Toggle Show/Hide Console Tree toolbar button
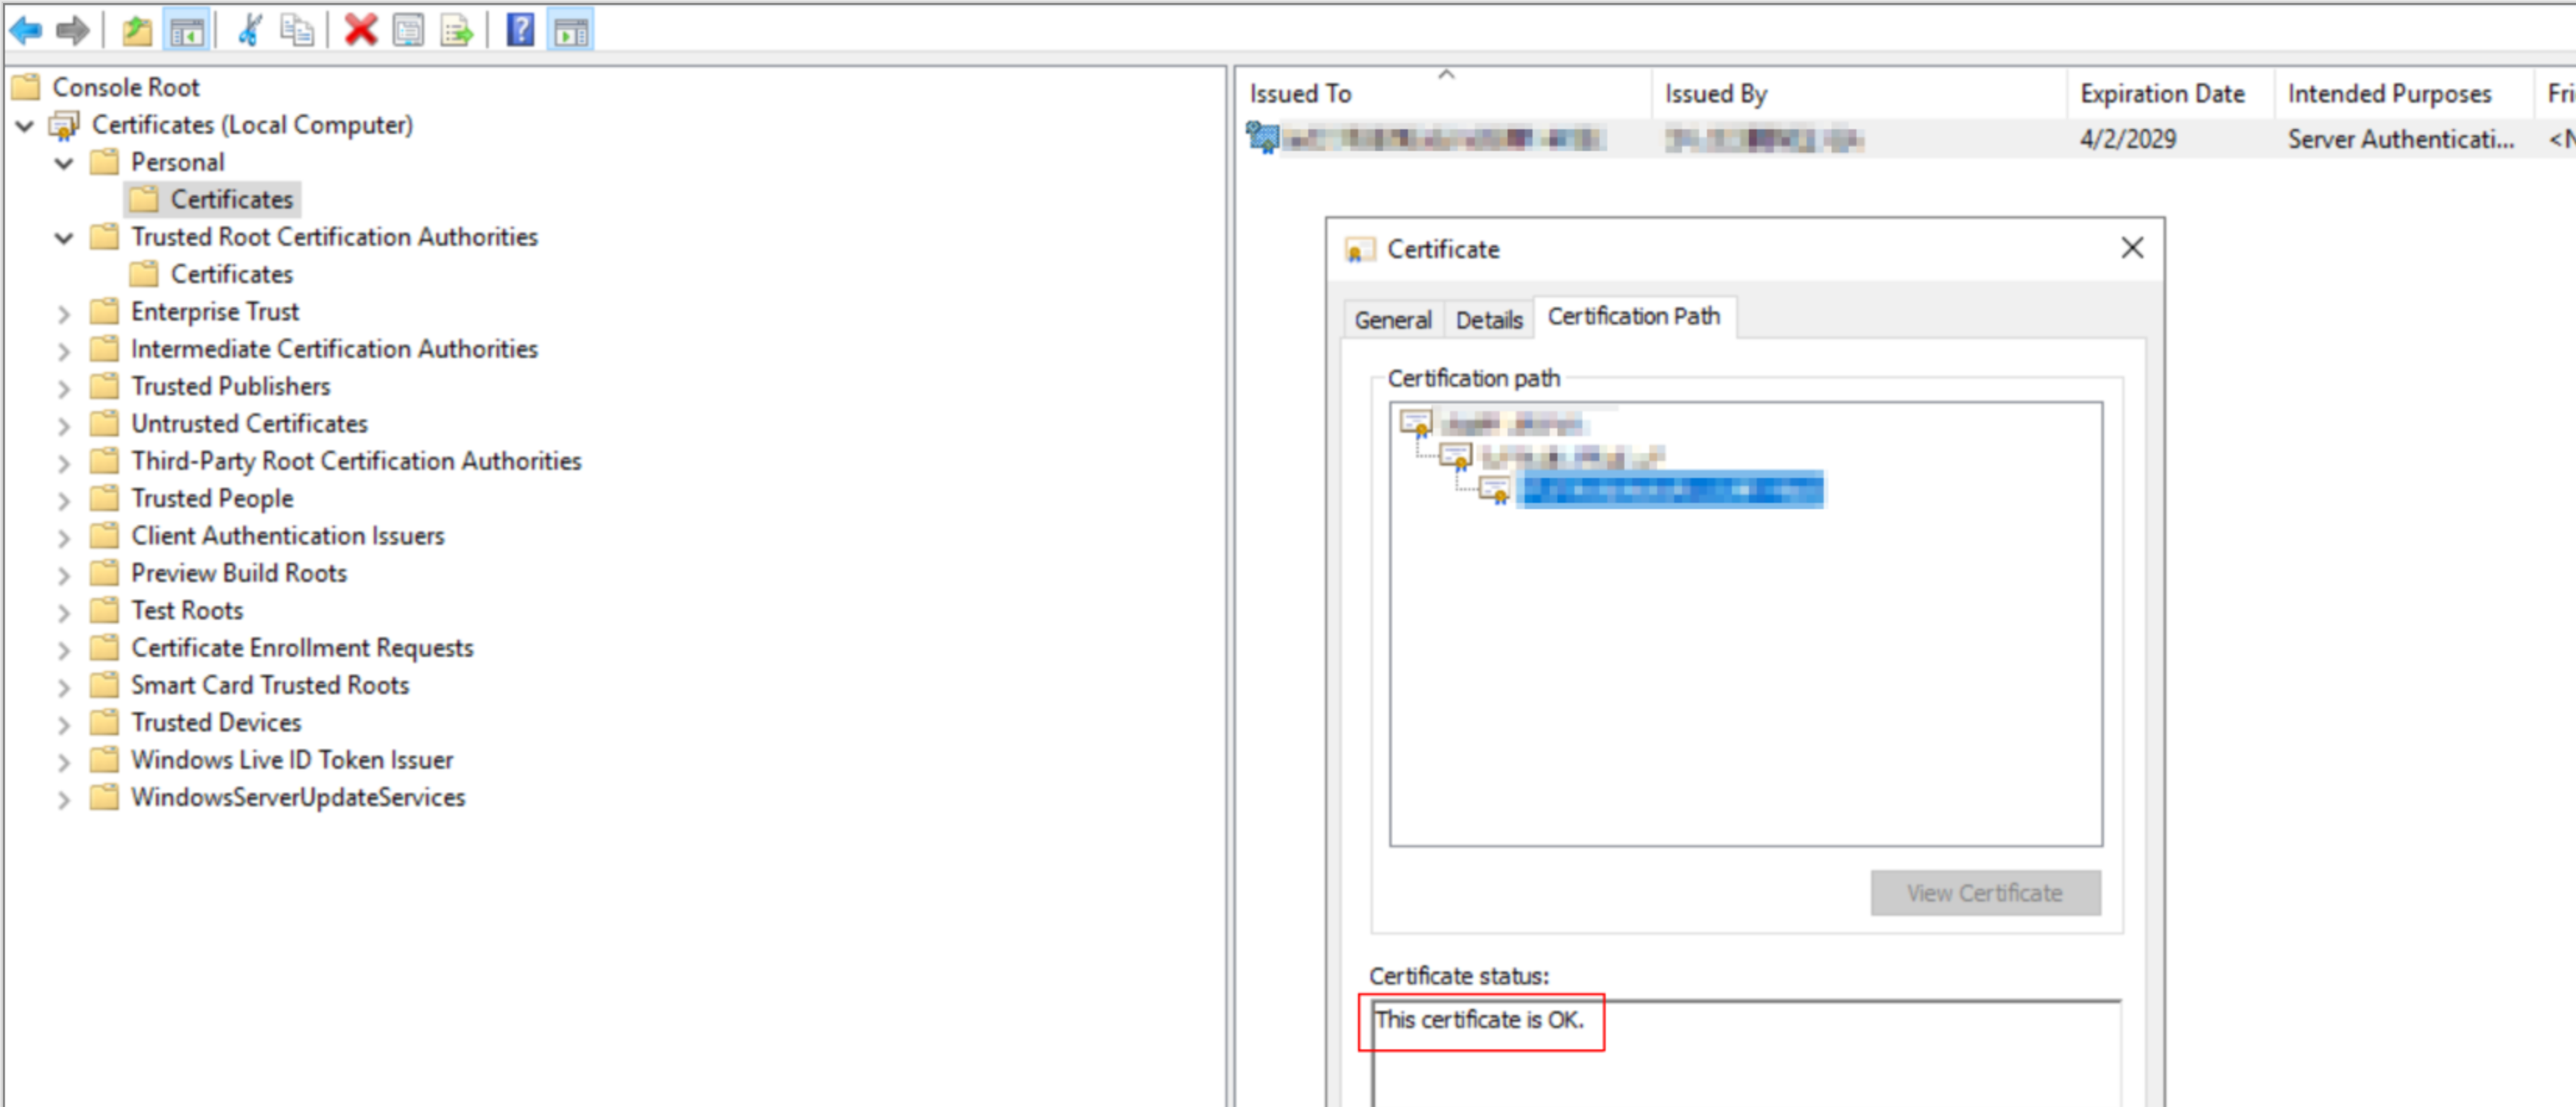2576x1107 pixels. click(x=187, y=30)
